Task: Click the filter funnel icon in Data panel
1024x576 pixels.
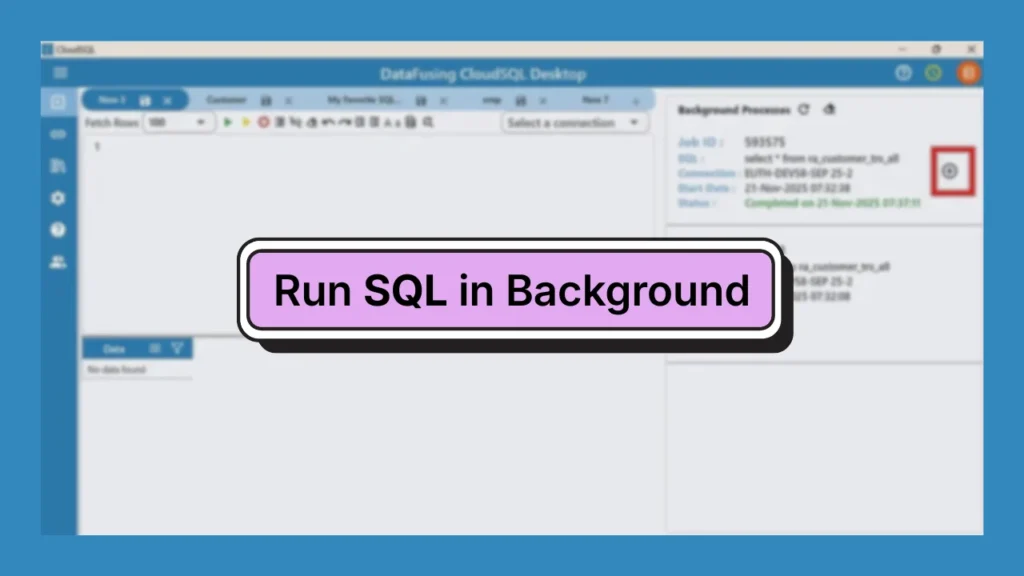Action: (x=177, y=349)
